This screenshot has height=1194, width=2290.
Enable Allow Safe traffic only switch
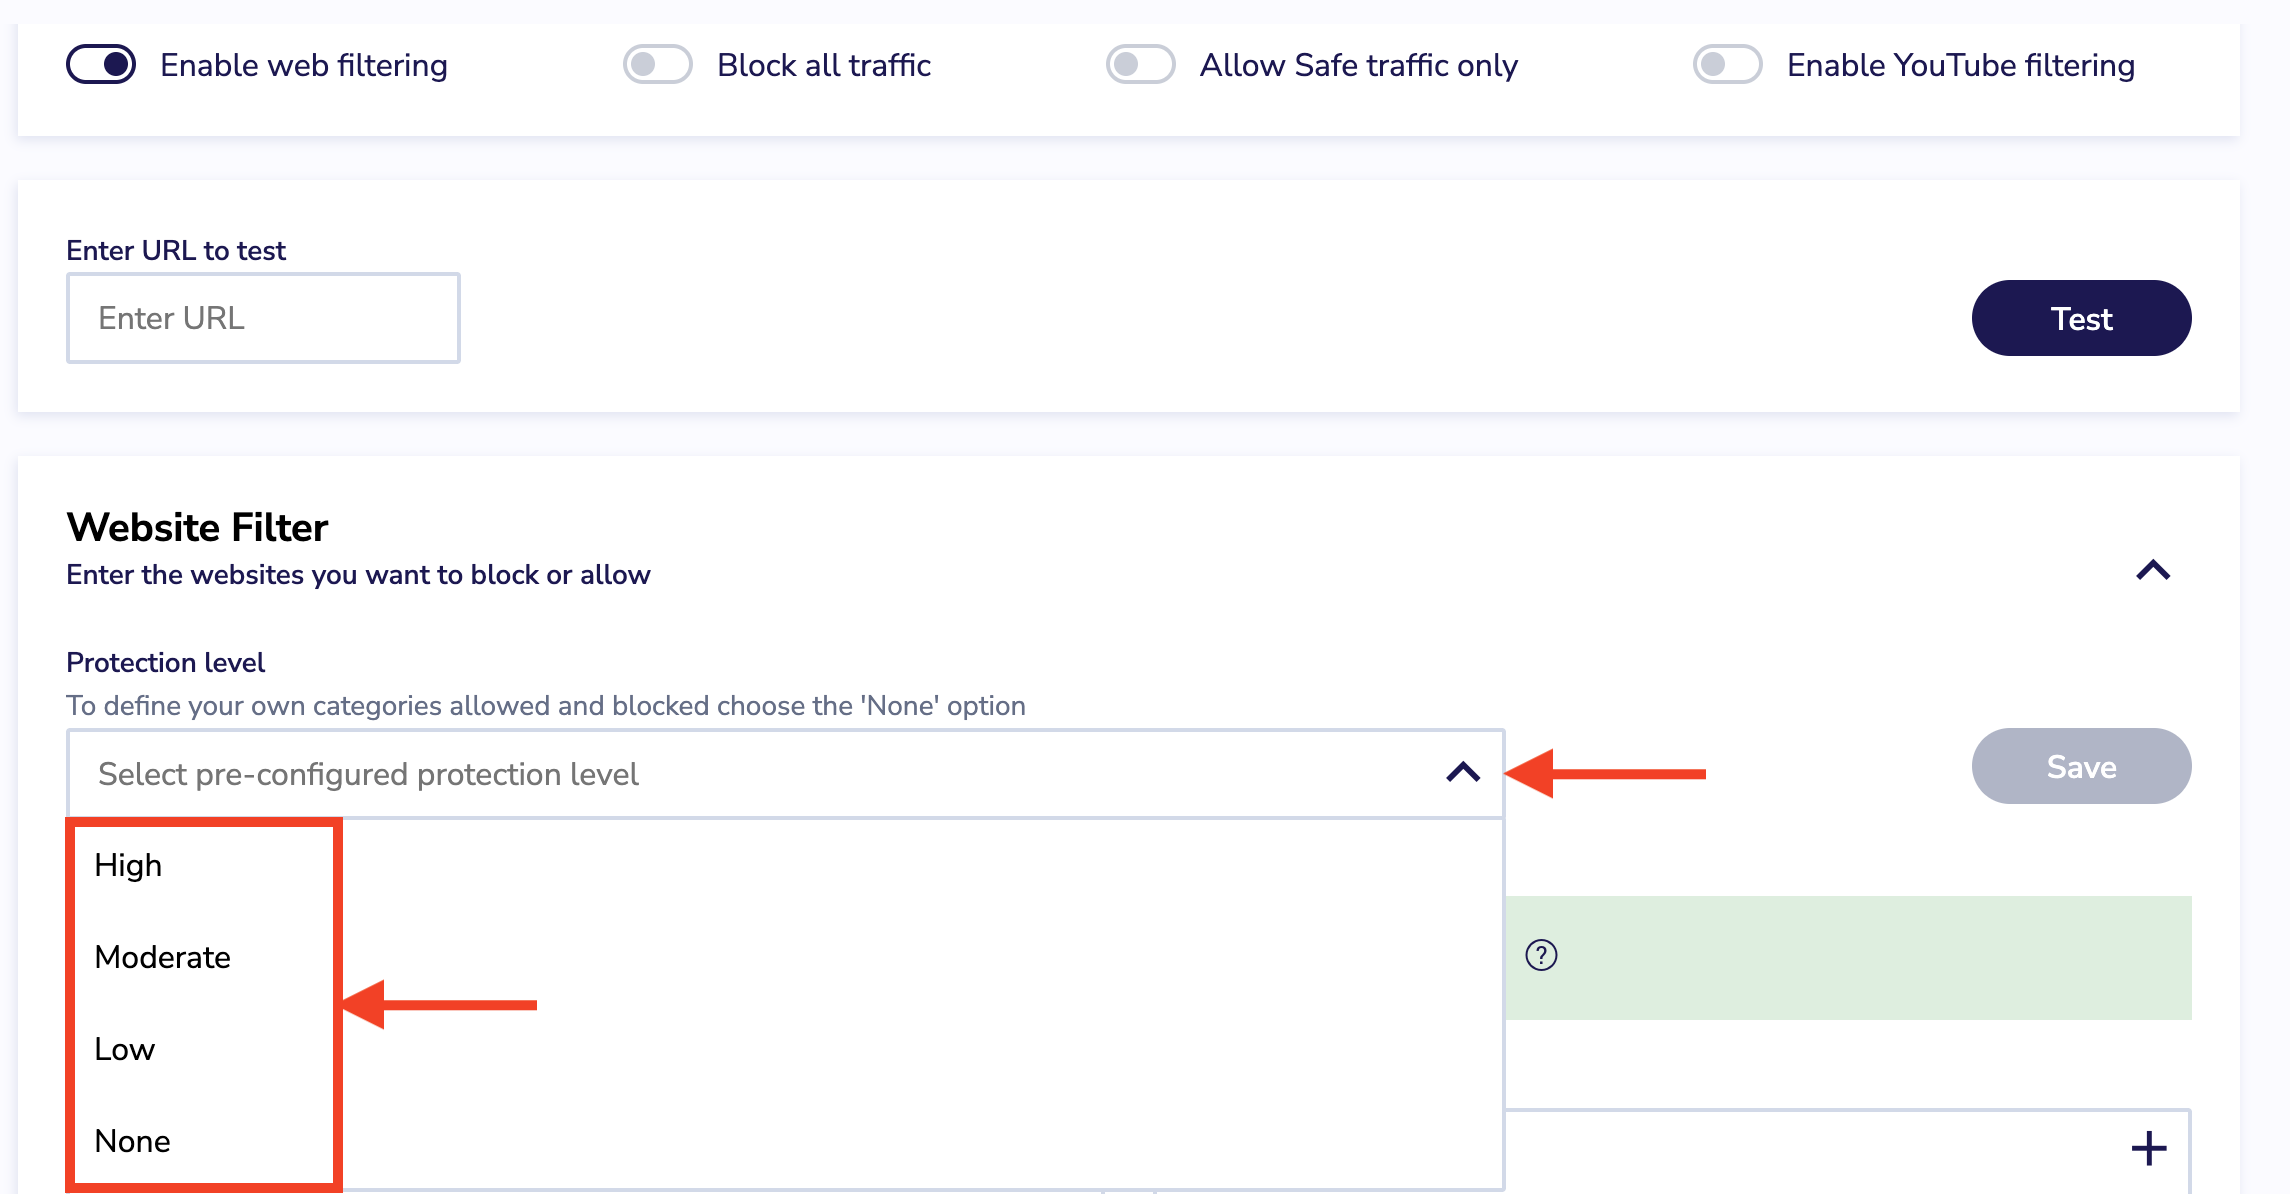point(1141,65)
